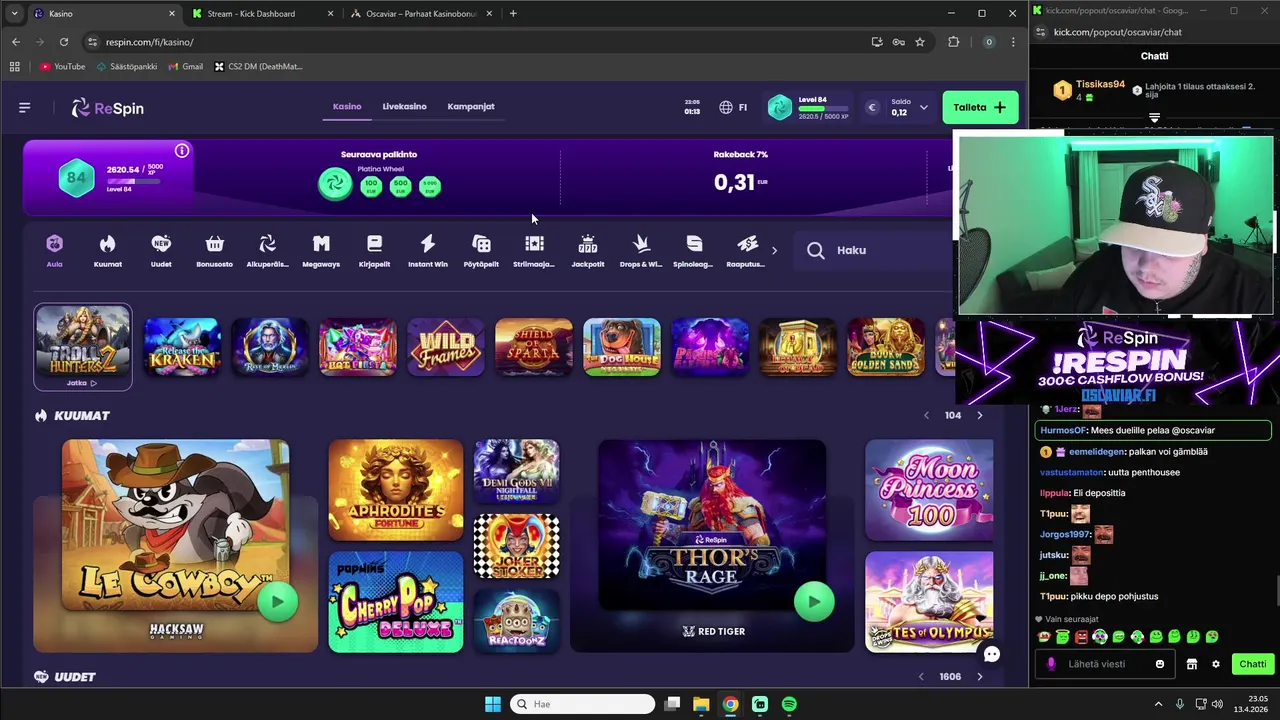Viewport: 1280px width, 720px height.
Task: Select the Drops & Wins category
Action: point(641,251)
